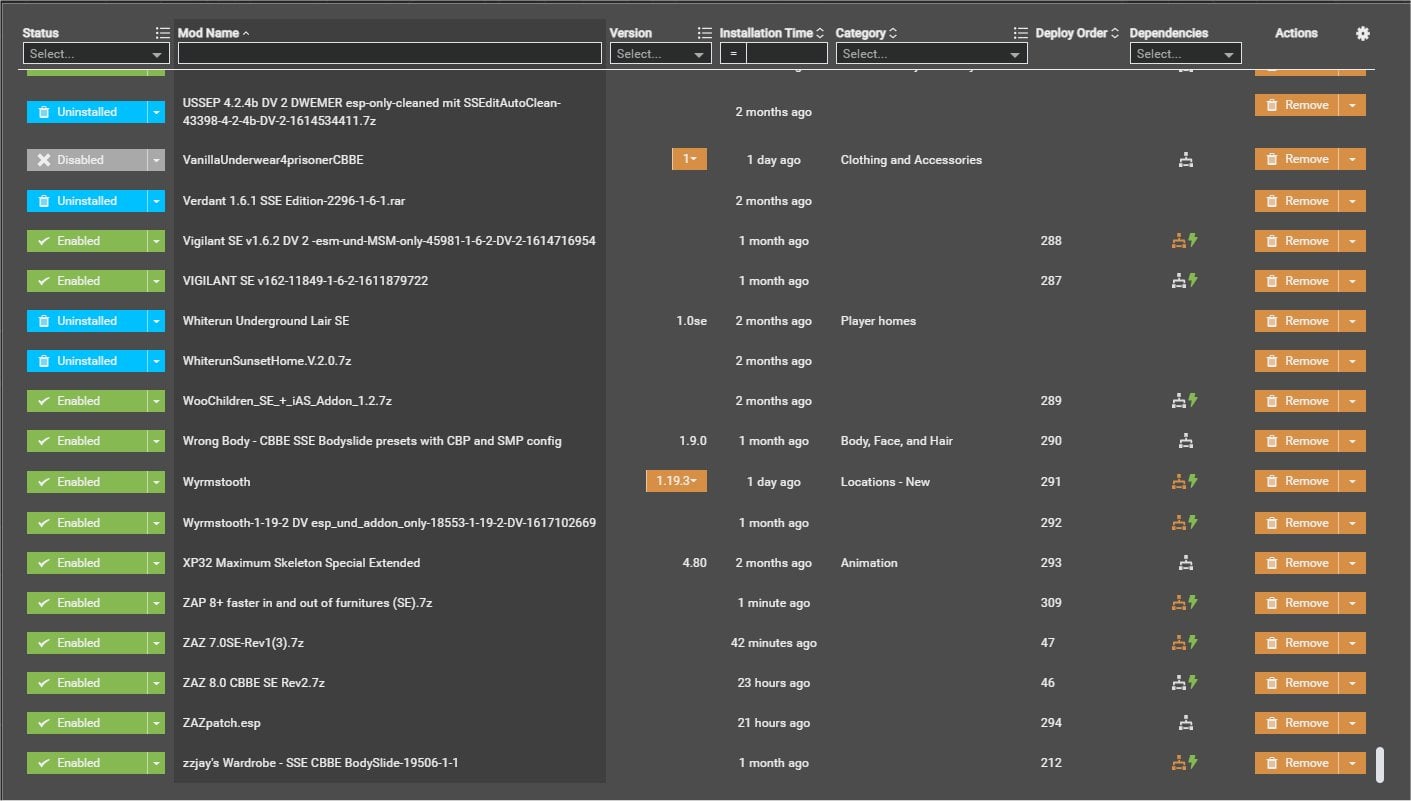Remove ZAZ 7.0SE-Rev1(3).7z mod
The height and width of the screenshot is (801, 1411).
click(x=1297, y=643)
